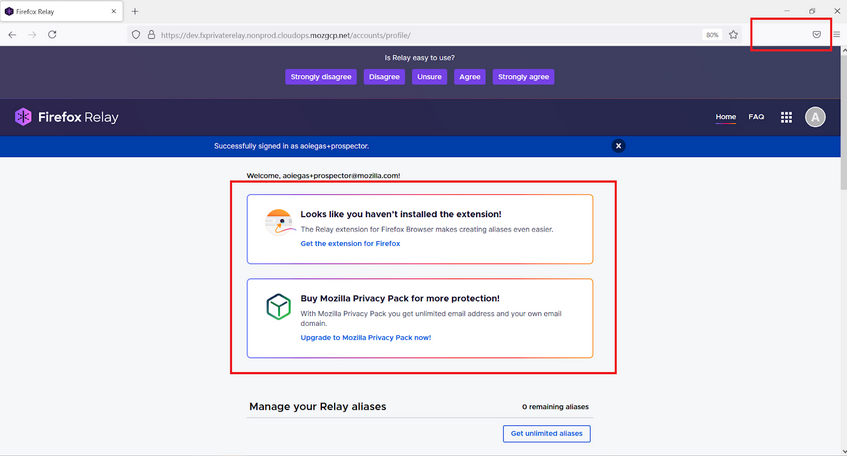847x456 pixels.
Task: Open a new tab with the plus button
Action: pos(135,11)
